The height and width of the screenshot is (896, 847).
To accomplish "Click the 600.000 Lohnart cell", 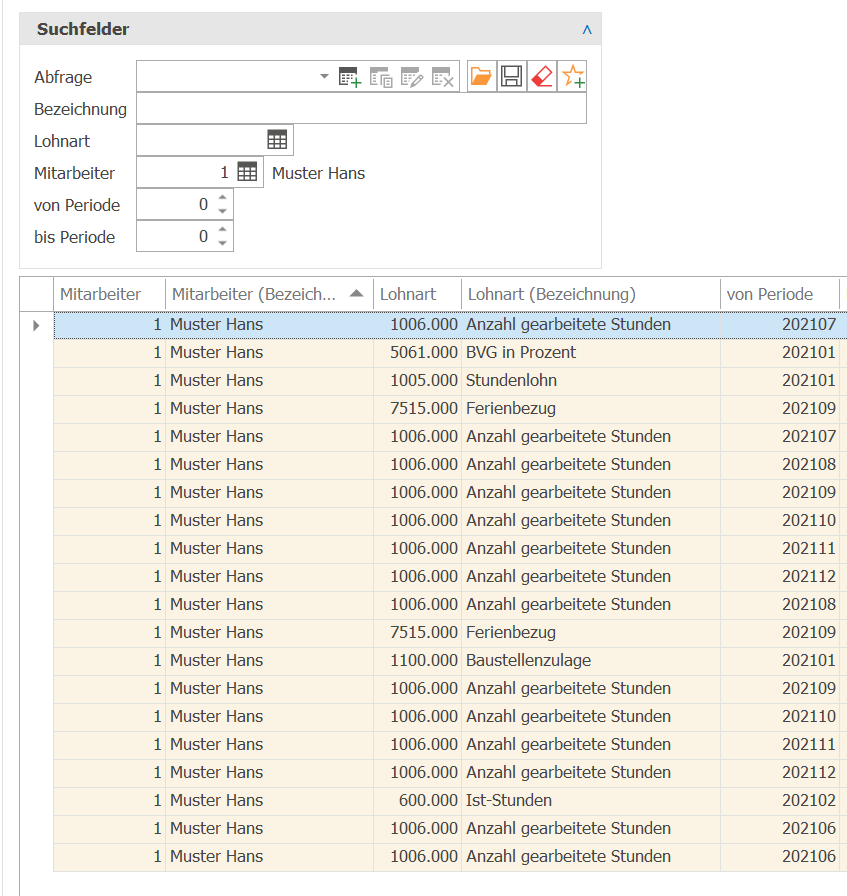I will point(417,801).
